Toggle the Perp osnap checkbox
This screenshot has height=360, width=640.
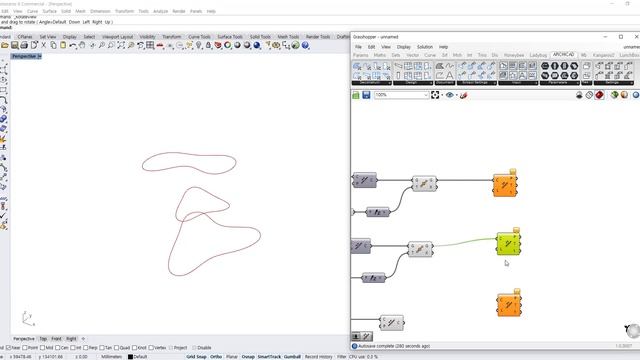point(86,348)
